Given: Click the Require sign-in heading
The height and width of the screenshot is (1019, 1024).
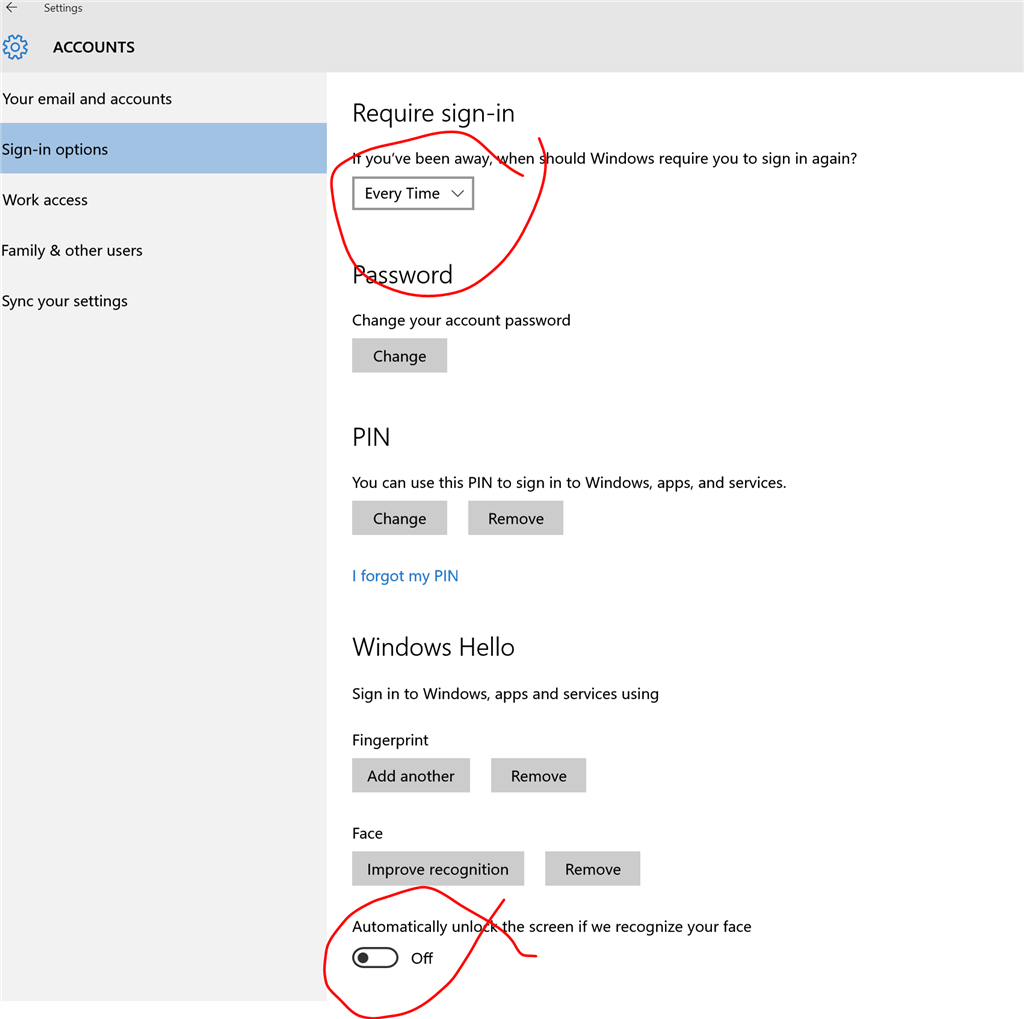Looking at the screenshot, I should pos(433,114).
